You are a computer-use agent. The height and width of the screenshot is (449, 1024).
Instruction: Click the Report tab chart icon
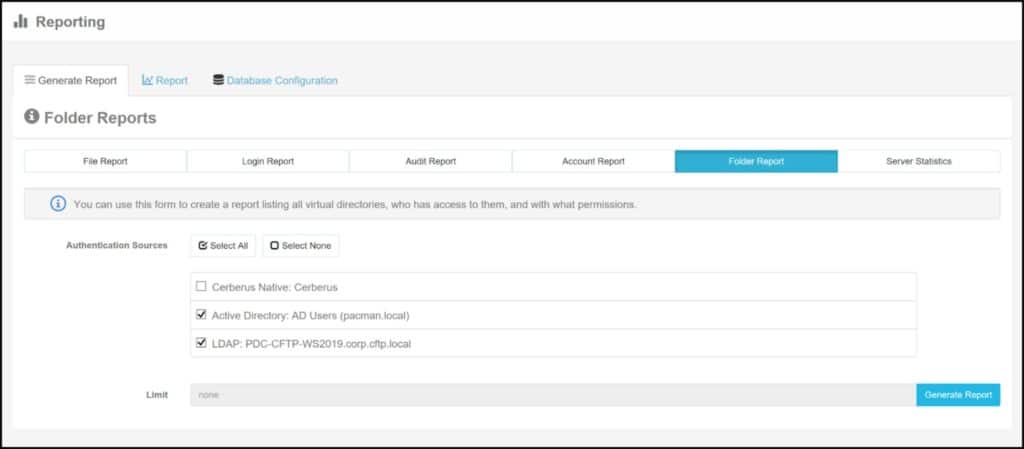click(148, 80)
